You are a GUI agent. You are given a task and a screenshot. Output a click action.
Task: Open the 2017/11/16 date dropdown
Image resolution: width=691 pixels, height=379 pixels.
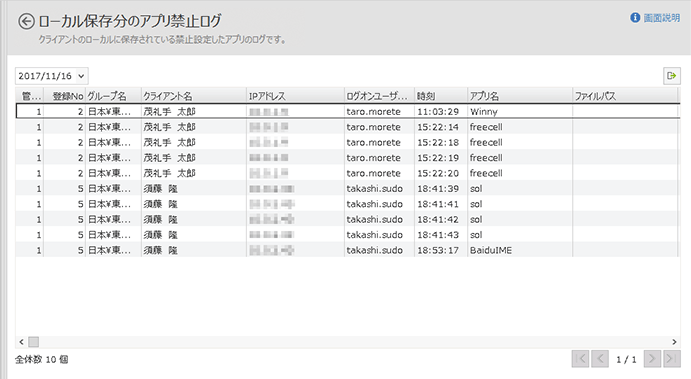click(52, 76)
